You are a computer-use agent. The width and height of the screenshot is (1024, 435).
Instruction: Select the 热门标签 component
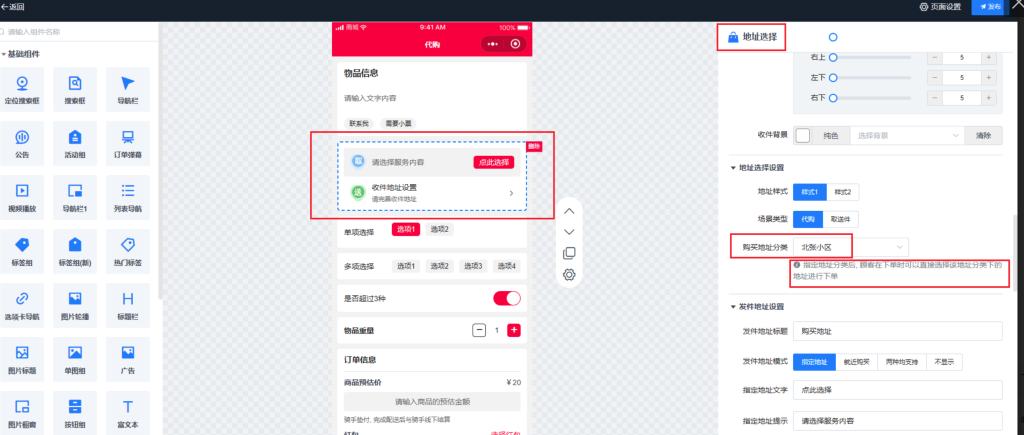click(127, 249)
